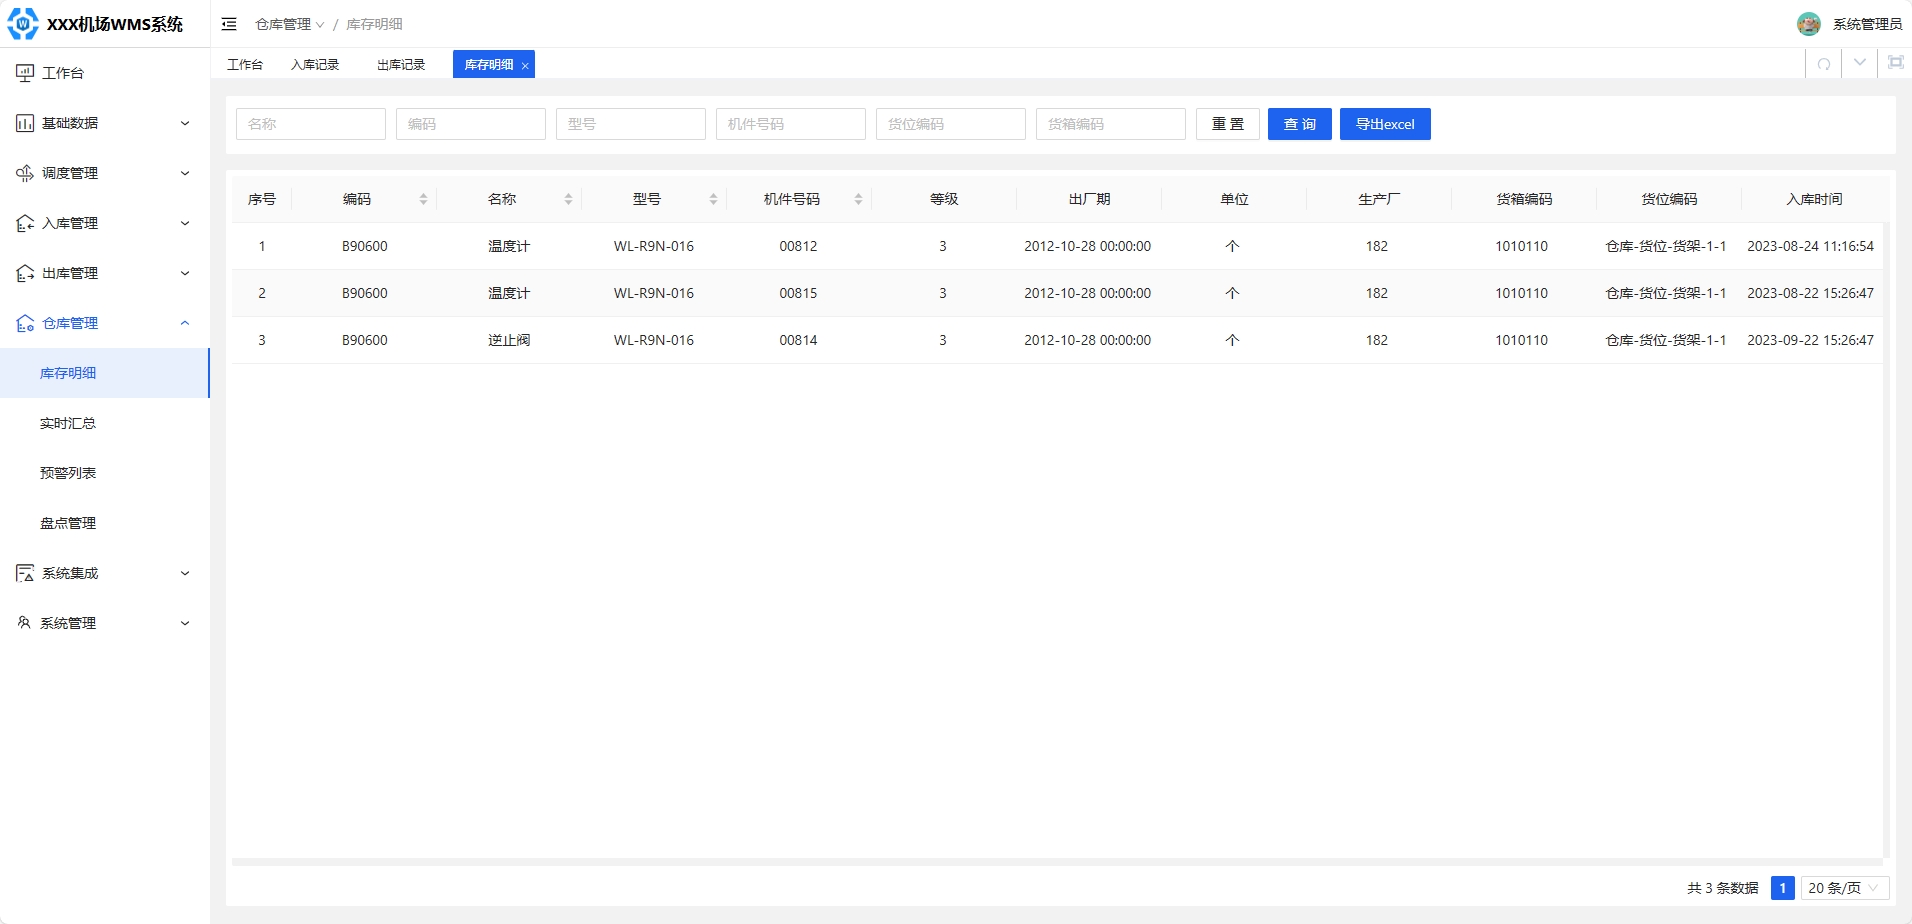Click the 2023-08-24 11:16:54 timestamp cell

[1810, 246]
